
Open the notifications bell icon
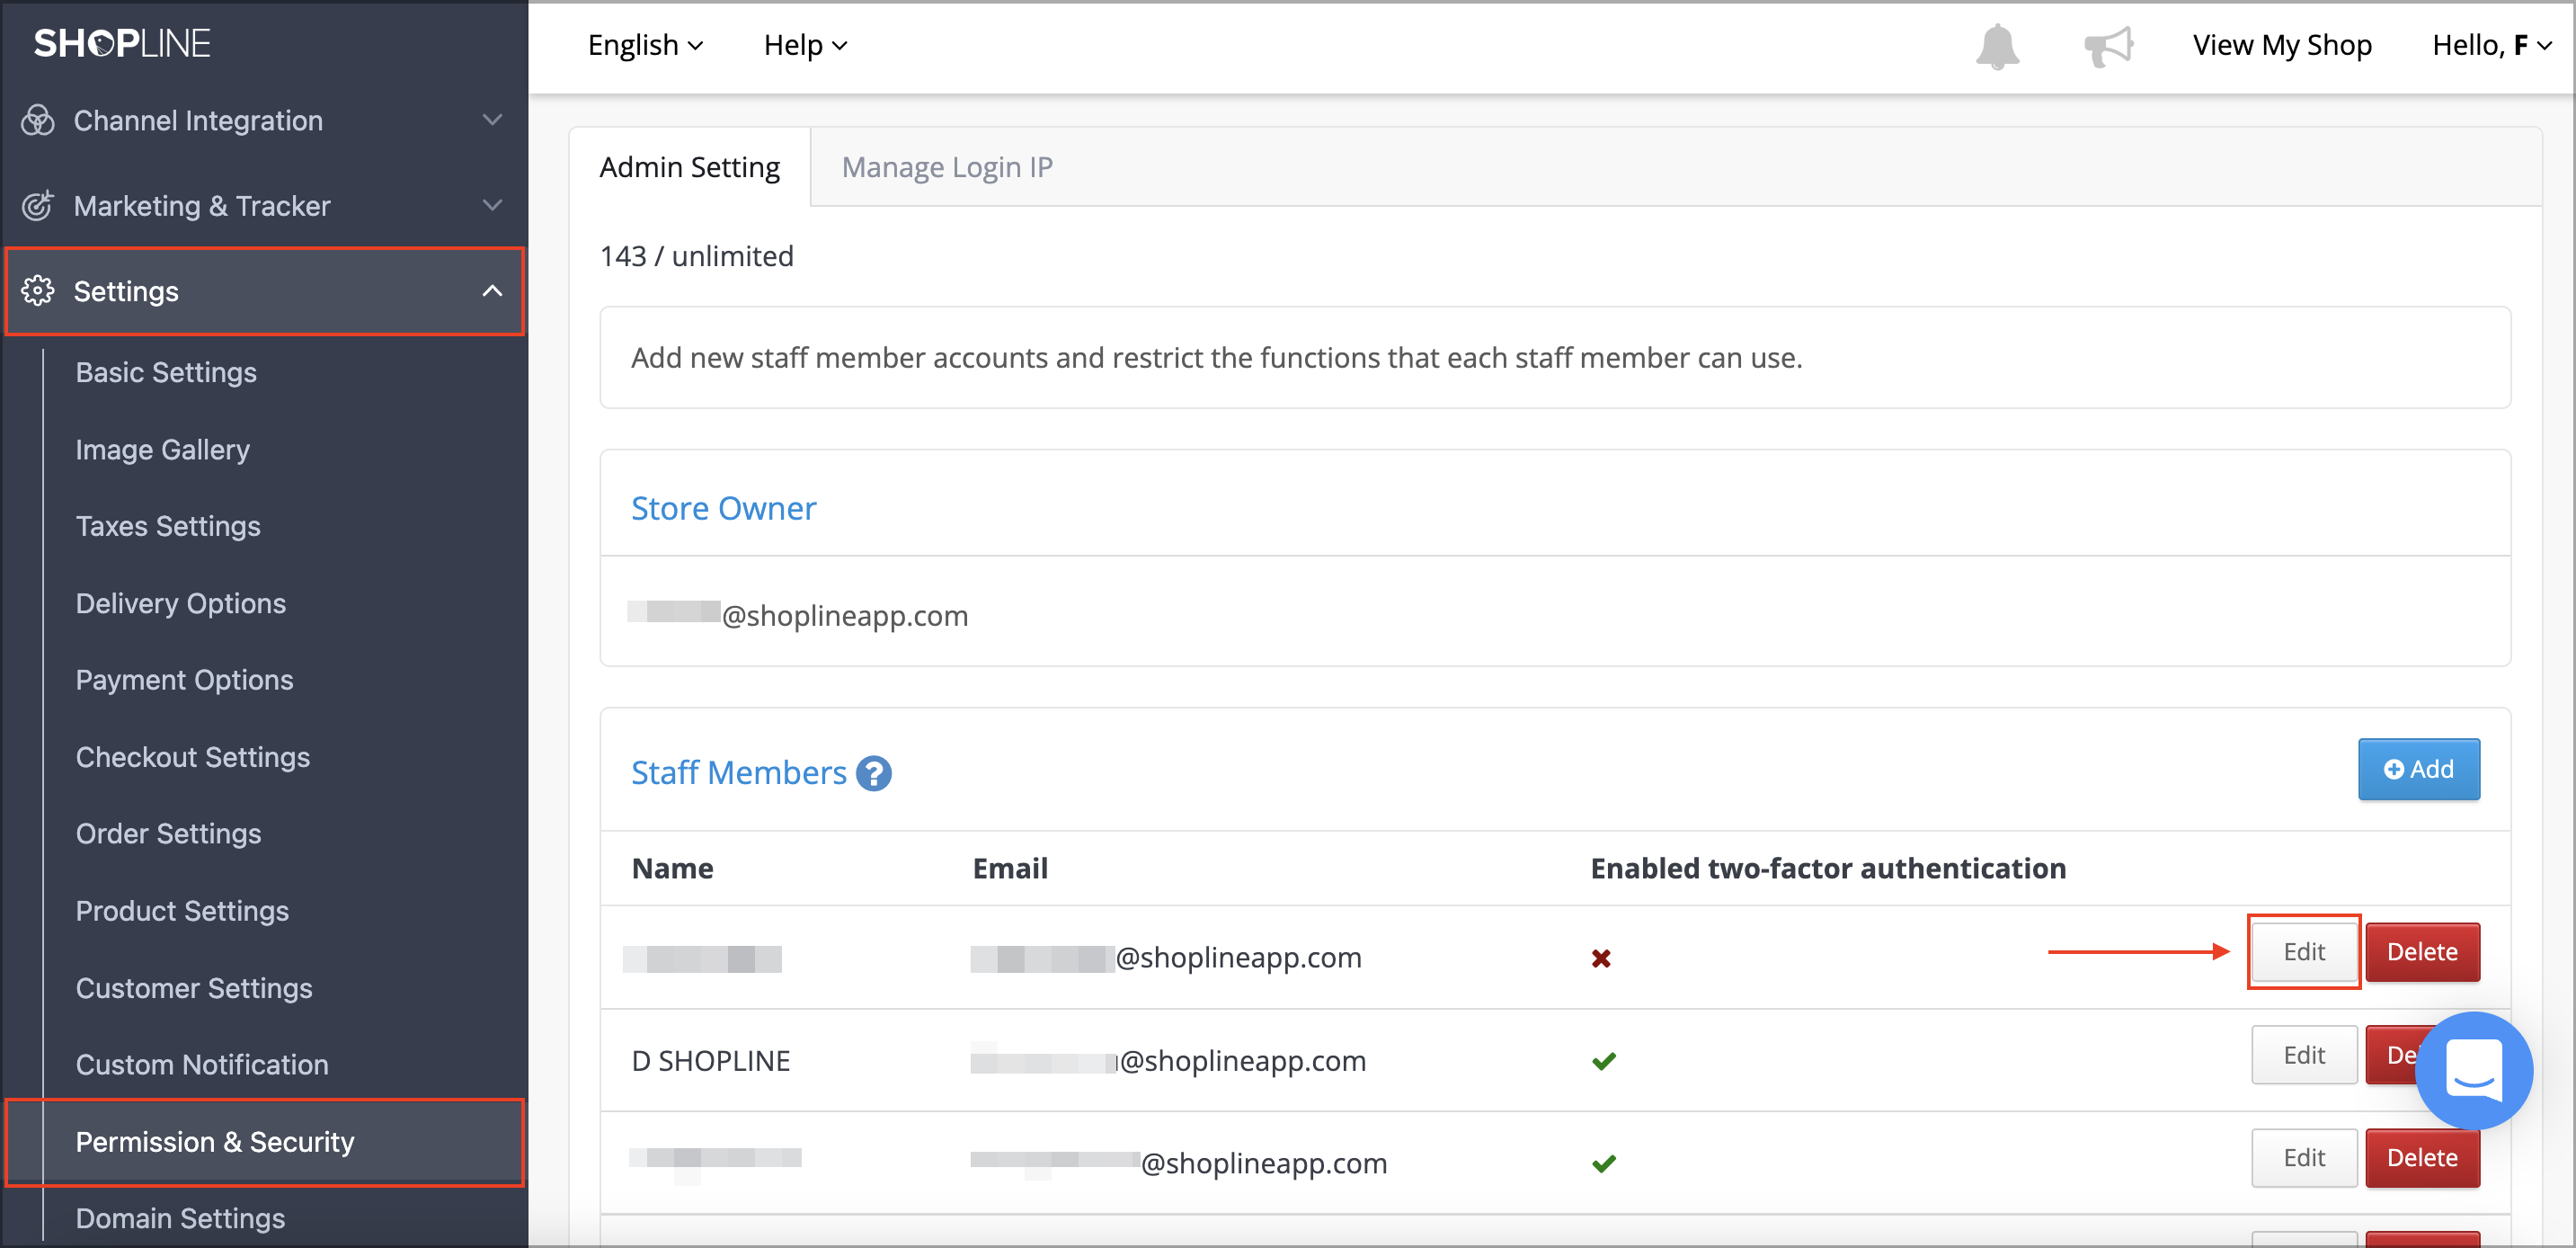(x=1997, y=46)
